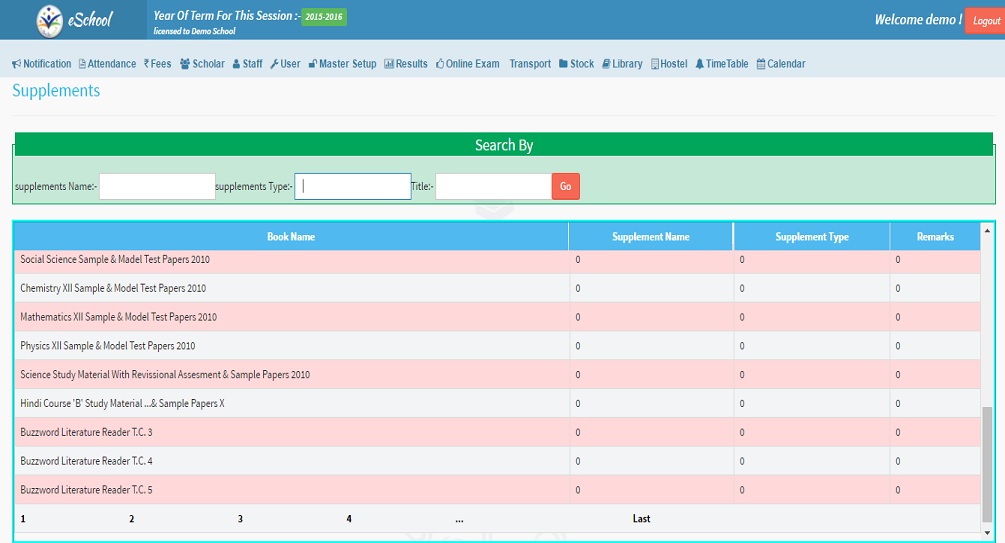Go to the Staff section
The height and width of the screenshot is (543, 1005).
(247, 64)
